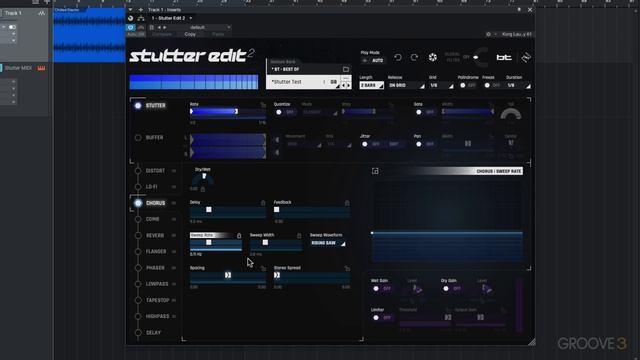640x360 pixels.
Task: Click the curve editor expand icon
Action: tap(375, 171)
